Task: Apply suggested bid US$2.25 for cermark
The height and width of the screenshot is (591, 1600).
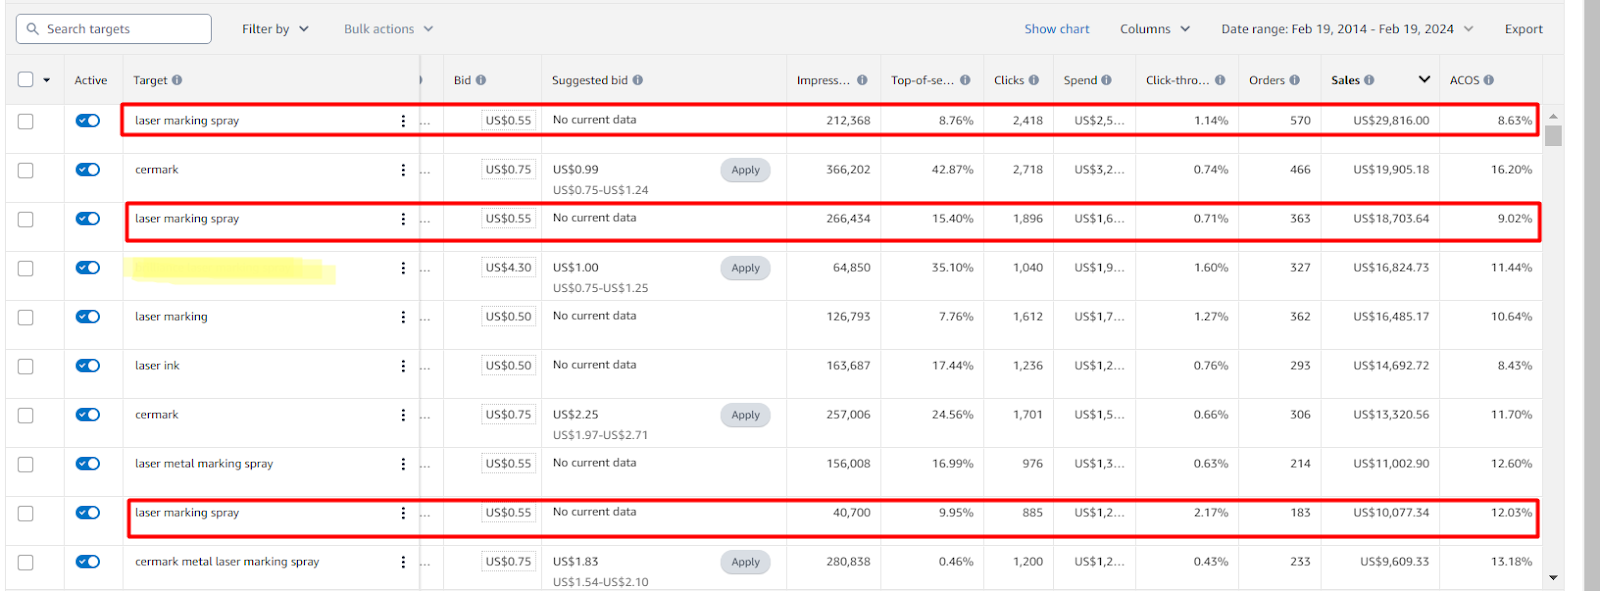Action: 745,415
